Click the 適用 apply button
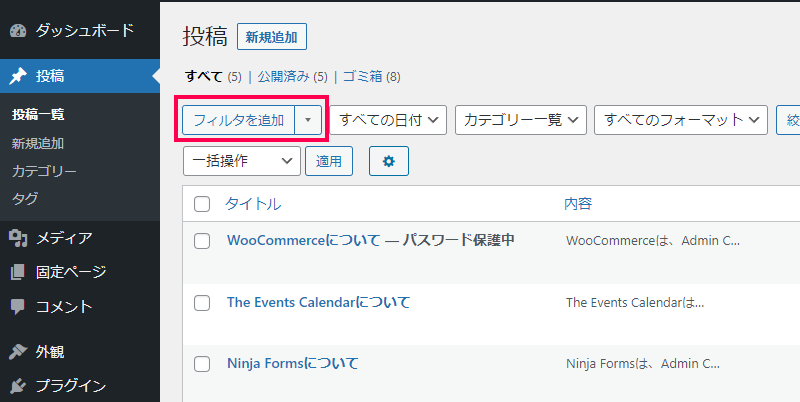The image size is (800, 402). [x=329, y=161]
